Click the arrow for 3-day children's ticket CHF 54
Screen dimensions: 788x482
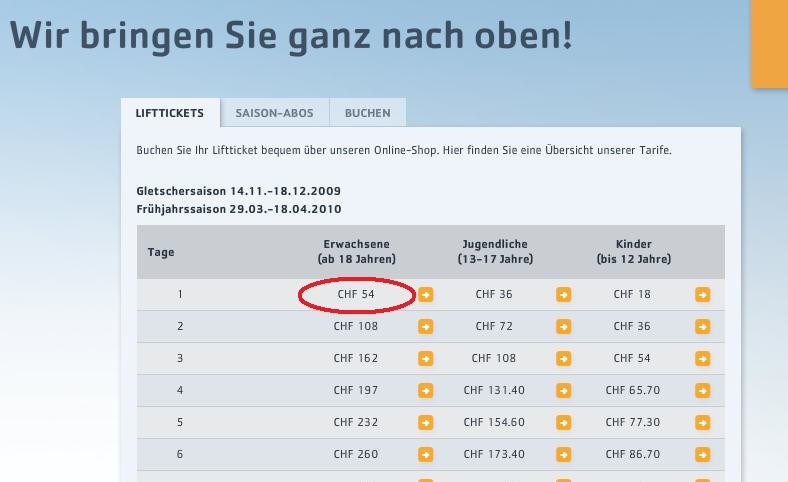(702, 359)
